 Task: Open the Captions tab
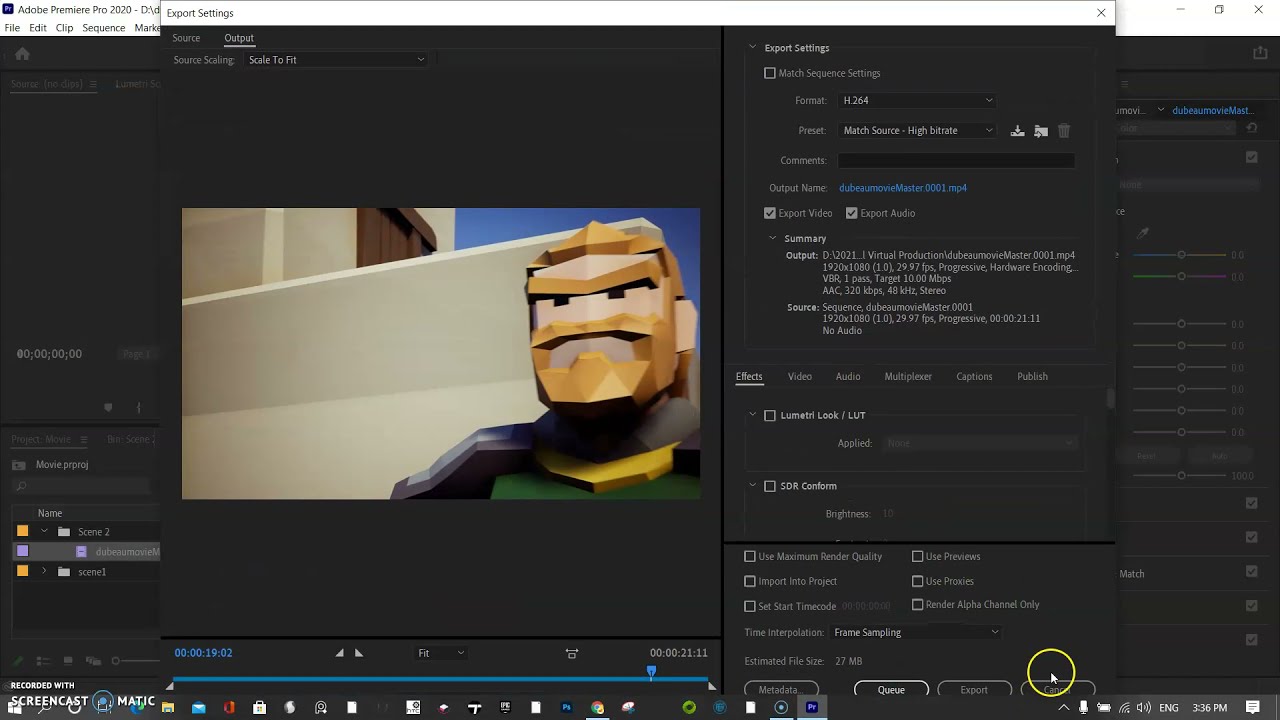(x=974, y=377)
